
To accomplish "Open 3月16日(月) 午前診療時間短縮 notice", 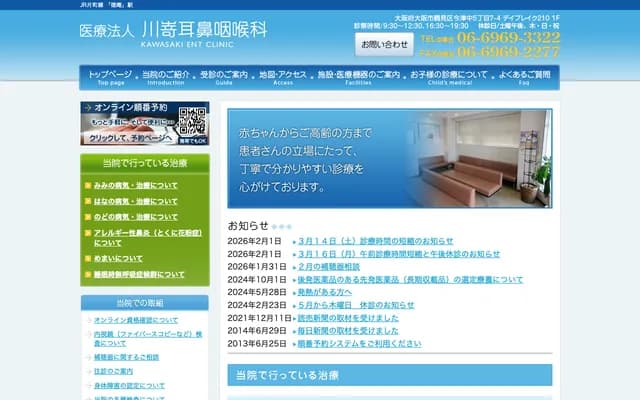I will (x=399, y=254).
